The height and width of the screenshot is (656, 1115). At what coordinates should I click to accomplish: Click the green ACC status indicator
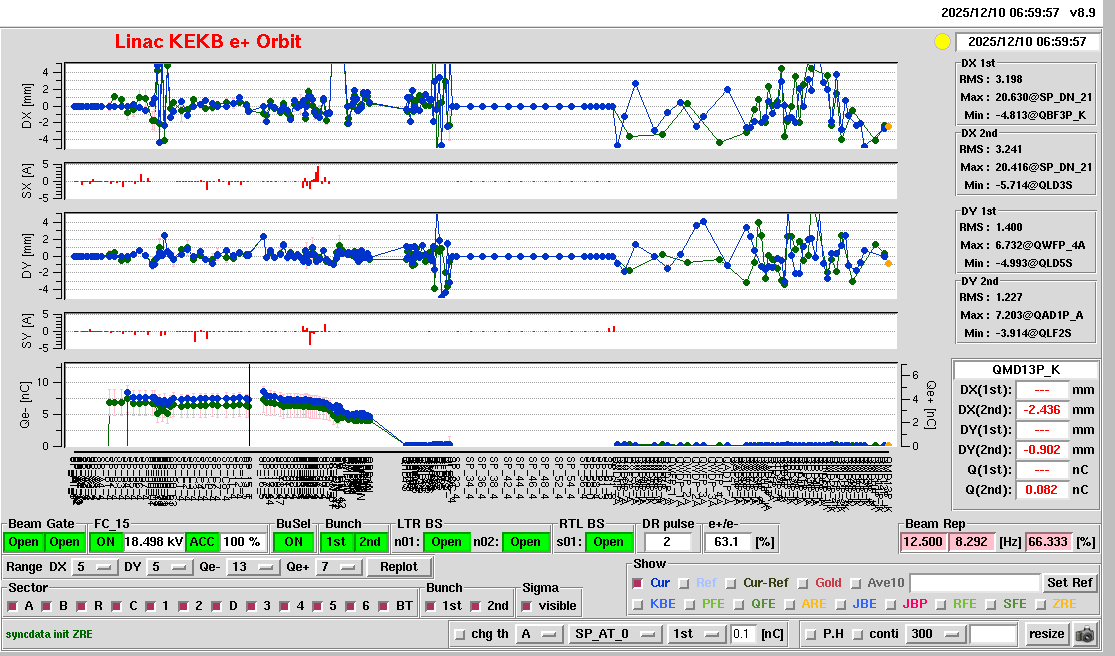[202, 542]
